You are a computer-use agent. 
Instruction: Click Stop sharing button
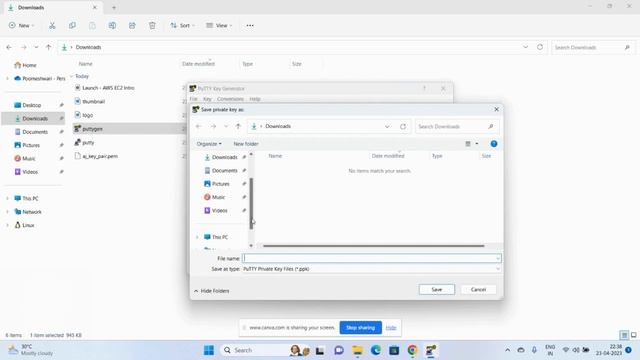click(360, 327)
